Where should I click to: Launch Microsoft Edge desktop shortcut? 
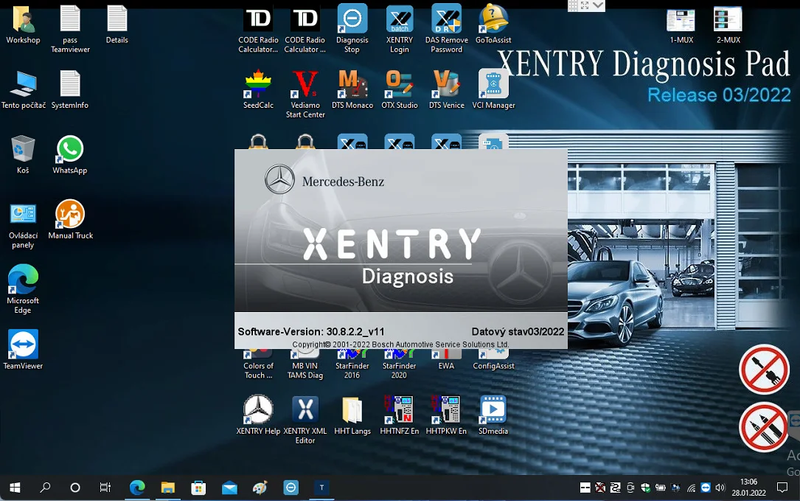[x=23, y=290]
